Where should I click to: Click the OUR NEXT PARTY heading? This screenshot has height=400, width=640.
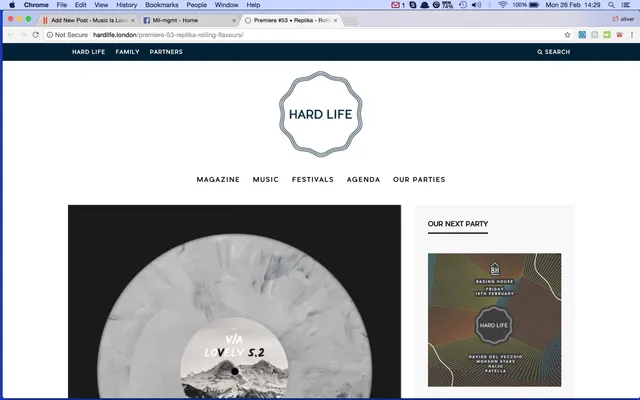[x=458, y=224]
